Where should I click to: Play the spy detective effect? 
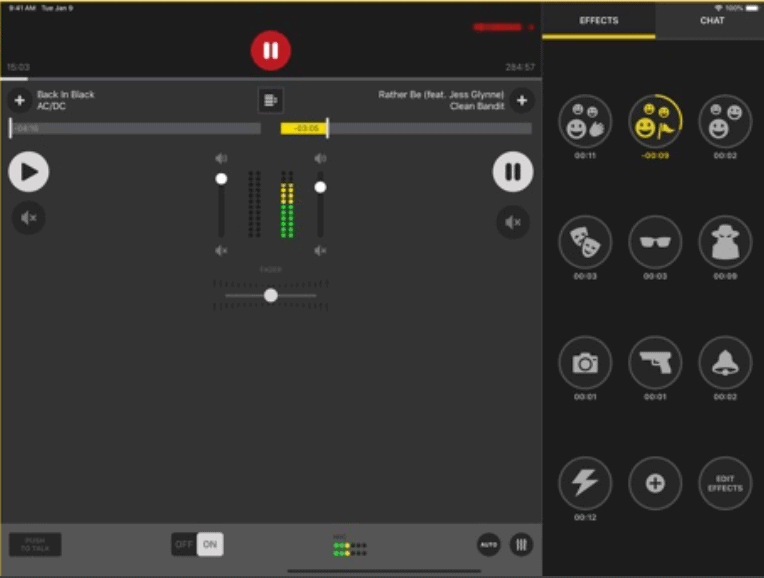pyautogui.click(x=725, y=242)
